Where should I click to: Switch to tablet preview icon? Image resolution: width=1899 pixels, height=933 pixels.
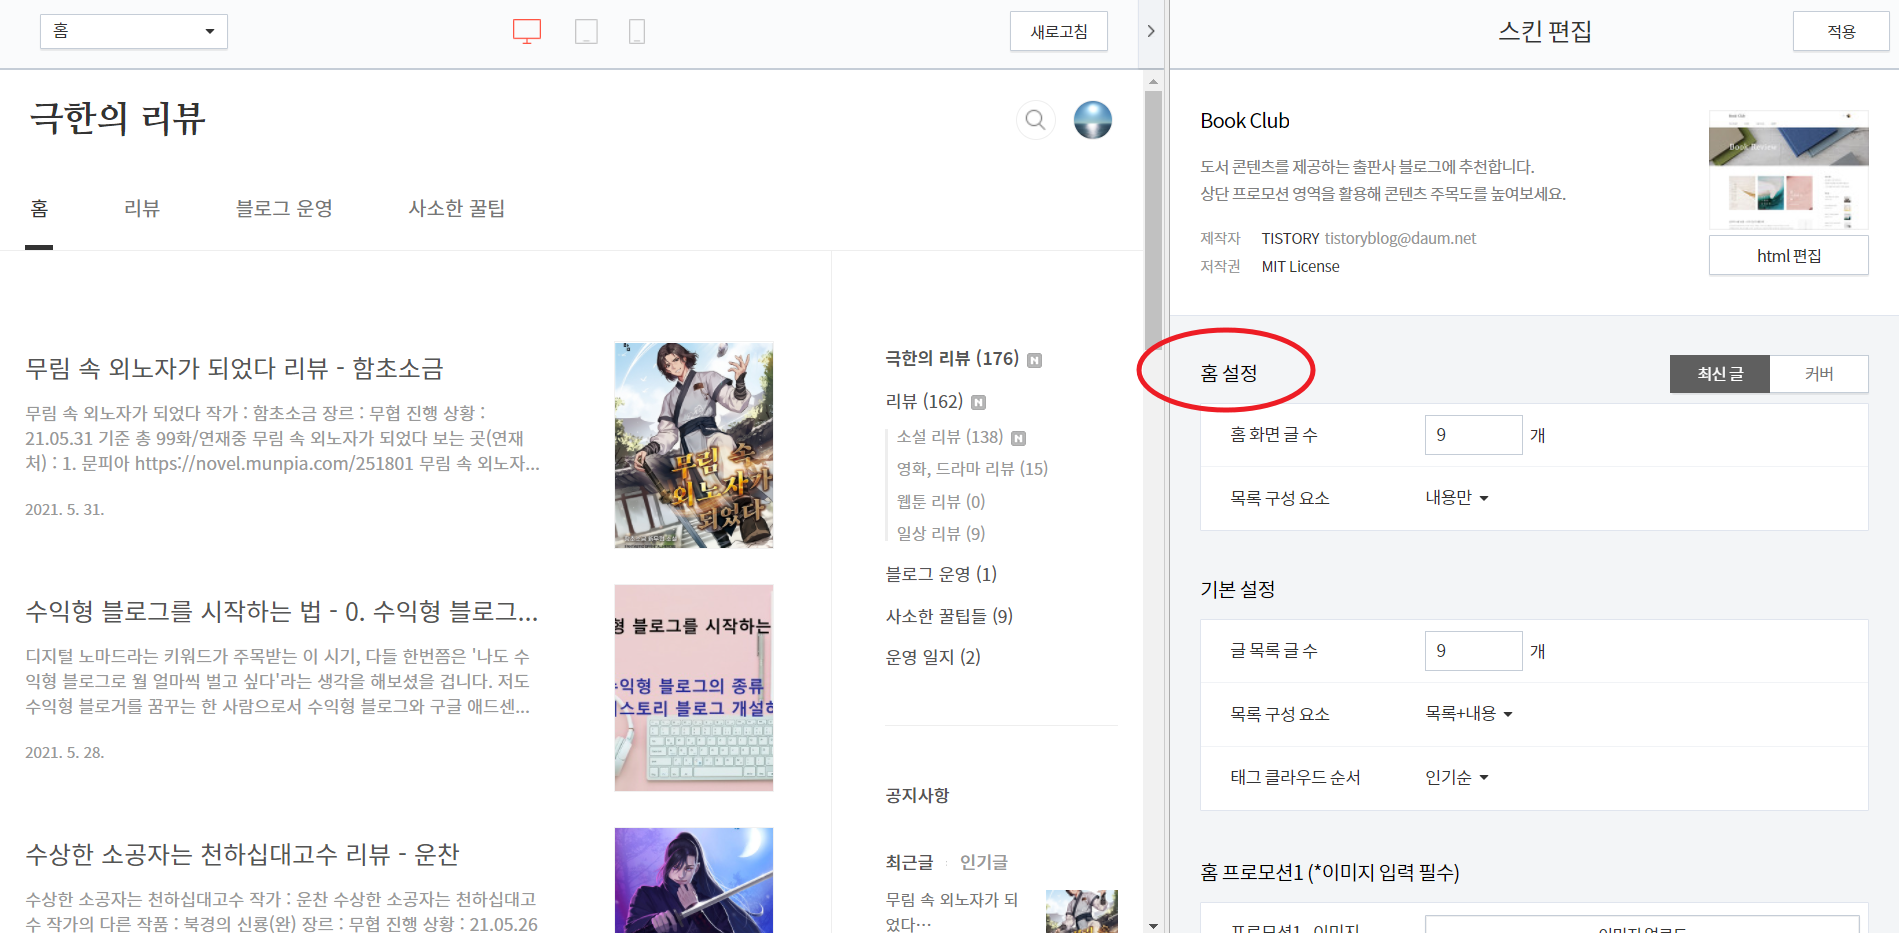[x=586, y=31]
